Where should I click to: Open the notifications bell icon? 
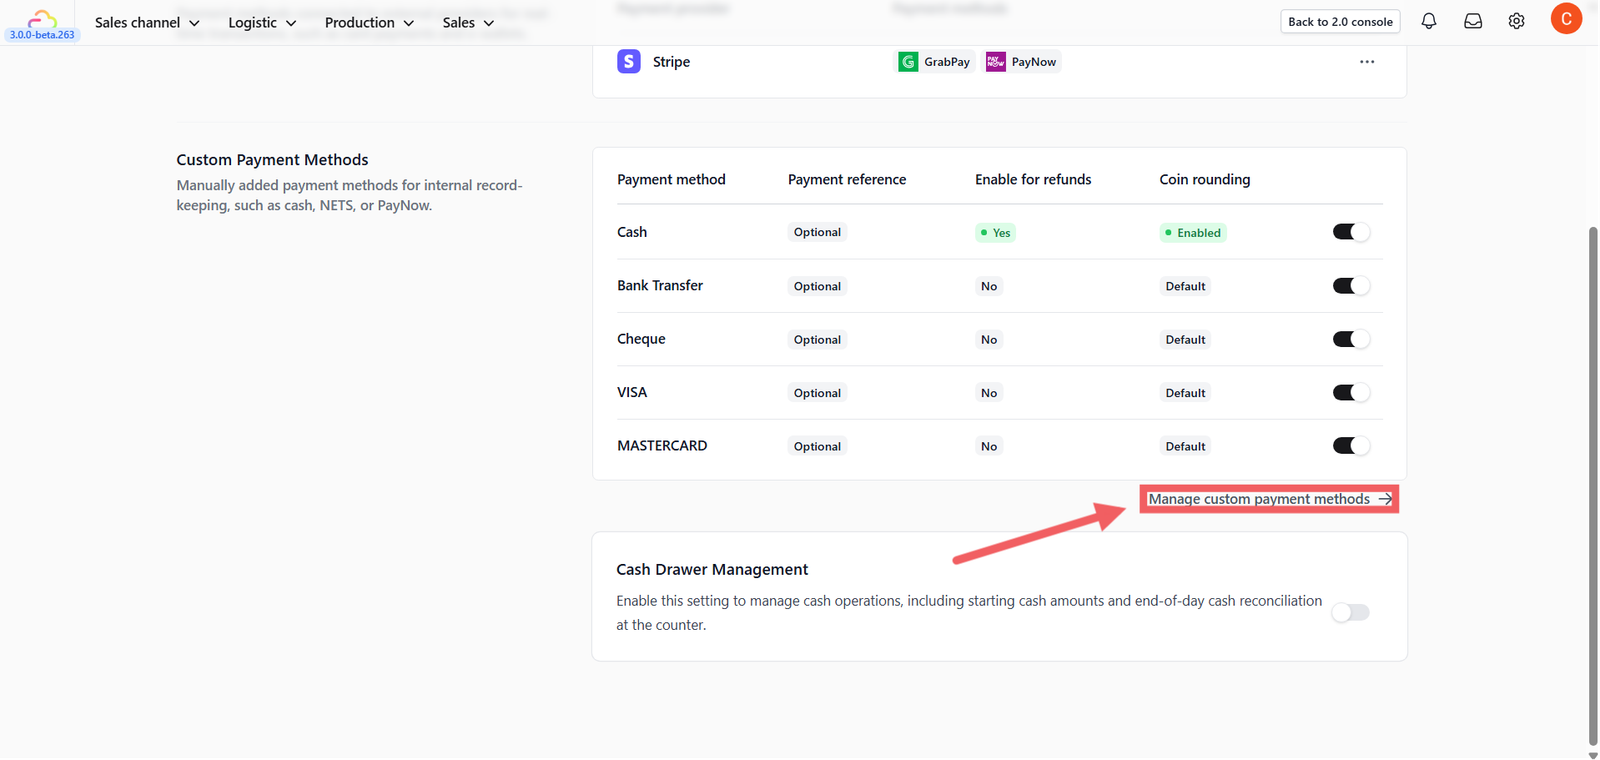1429,21
